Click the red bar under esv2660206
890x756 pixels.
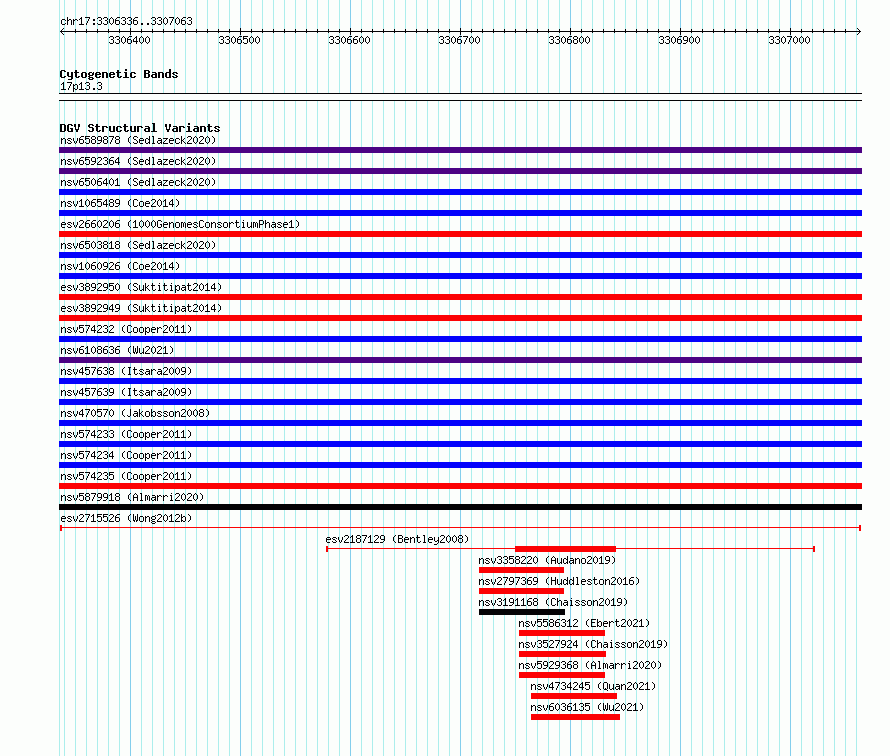(x=460, y=234)
